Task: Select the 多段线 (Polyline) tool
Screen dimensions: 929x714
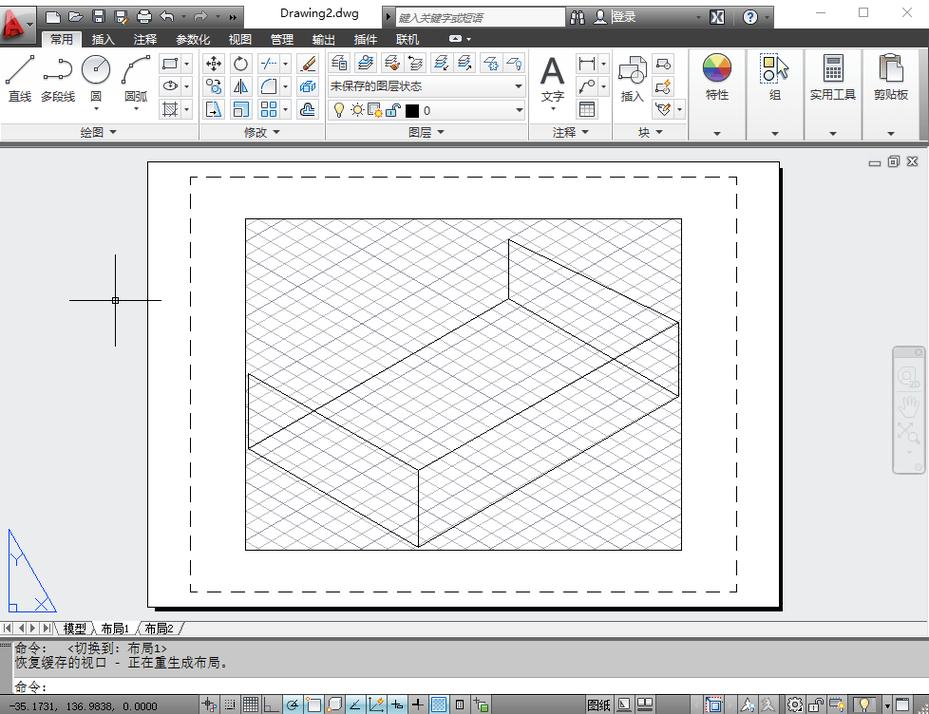Action: (57, 78)
